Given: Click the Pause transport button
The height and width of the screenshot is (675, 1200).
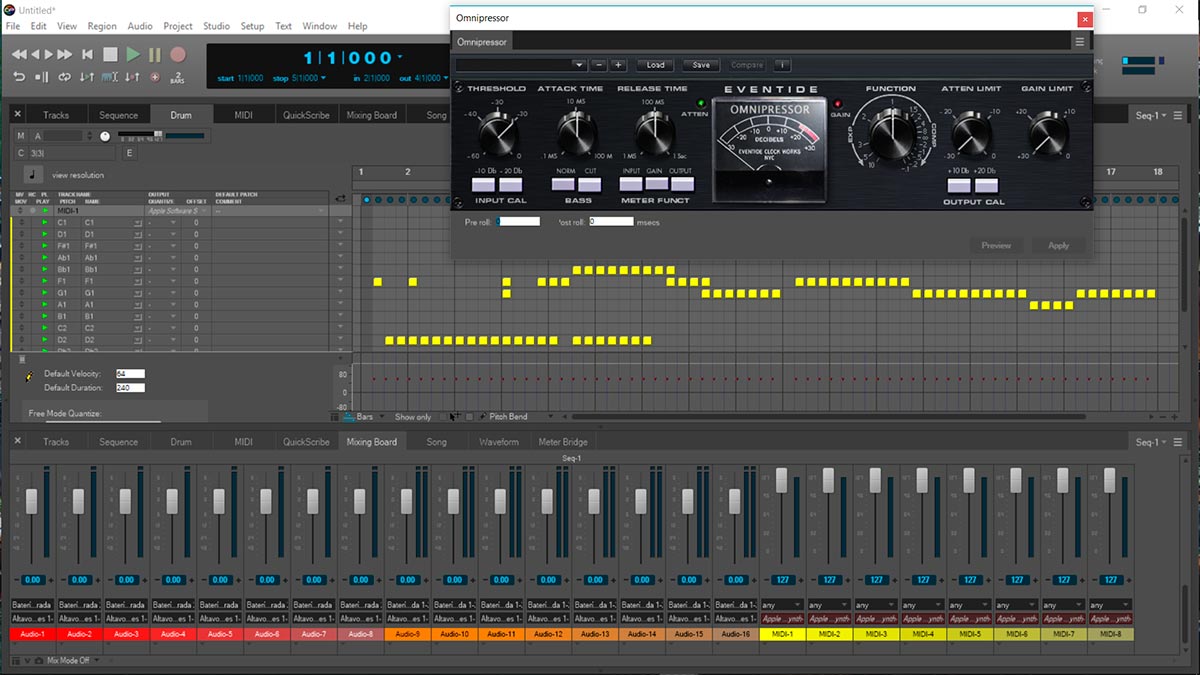Looking at the screenshot, I should coord(155,54).
